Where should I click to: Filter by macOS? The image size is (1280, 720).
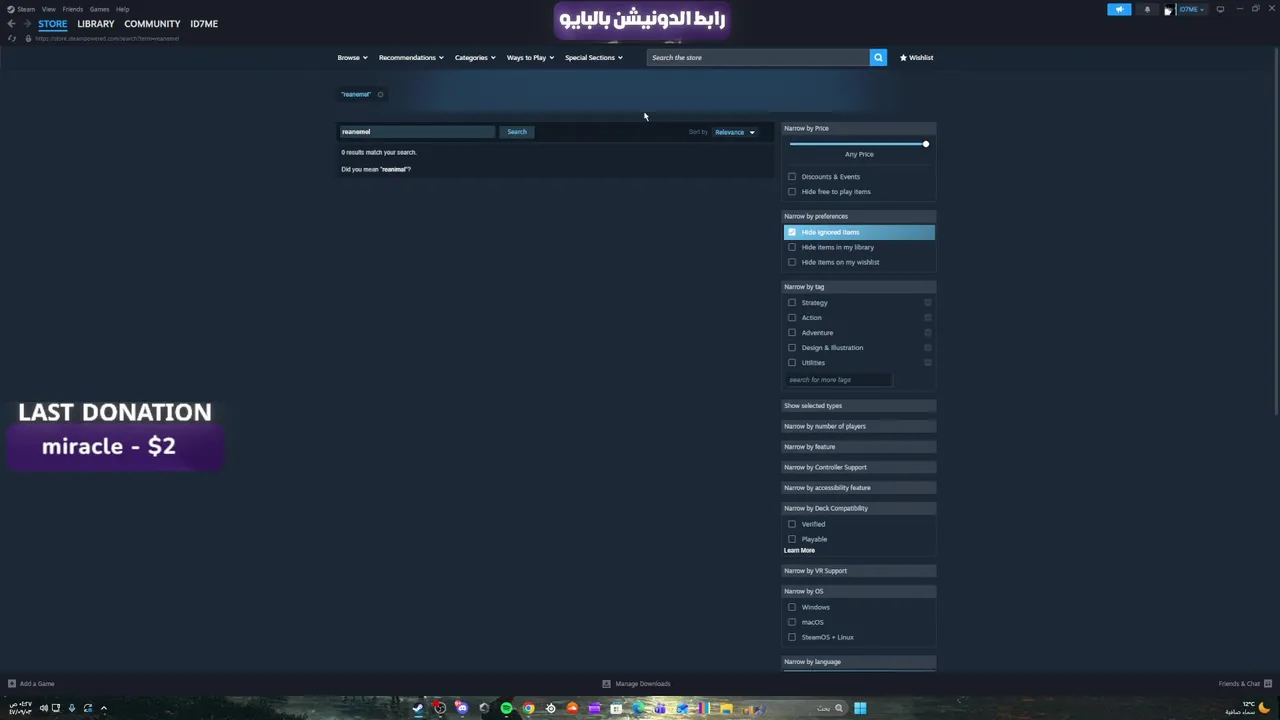pos(792,622)
